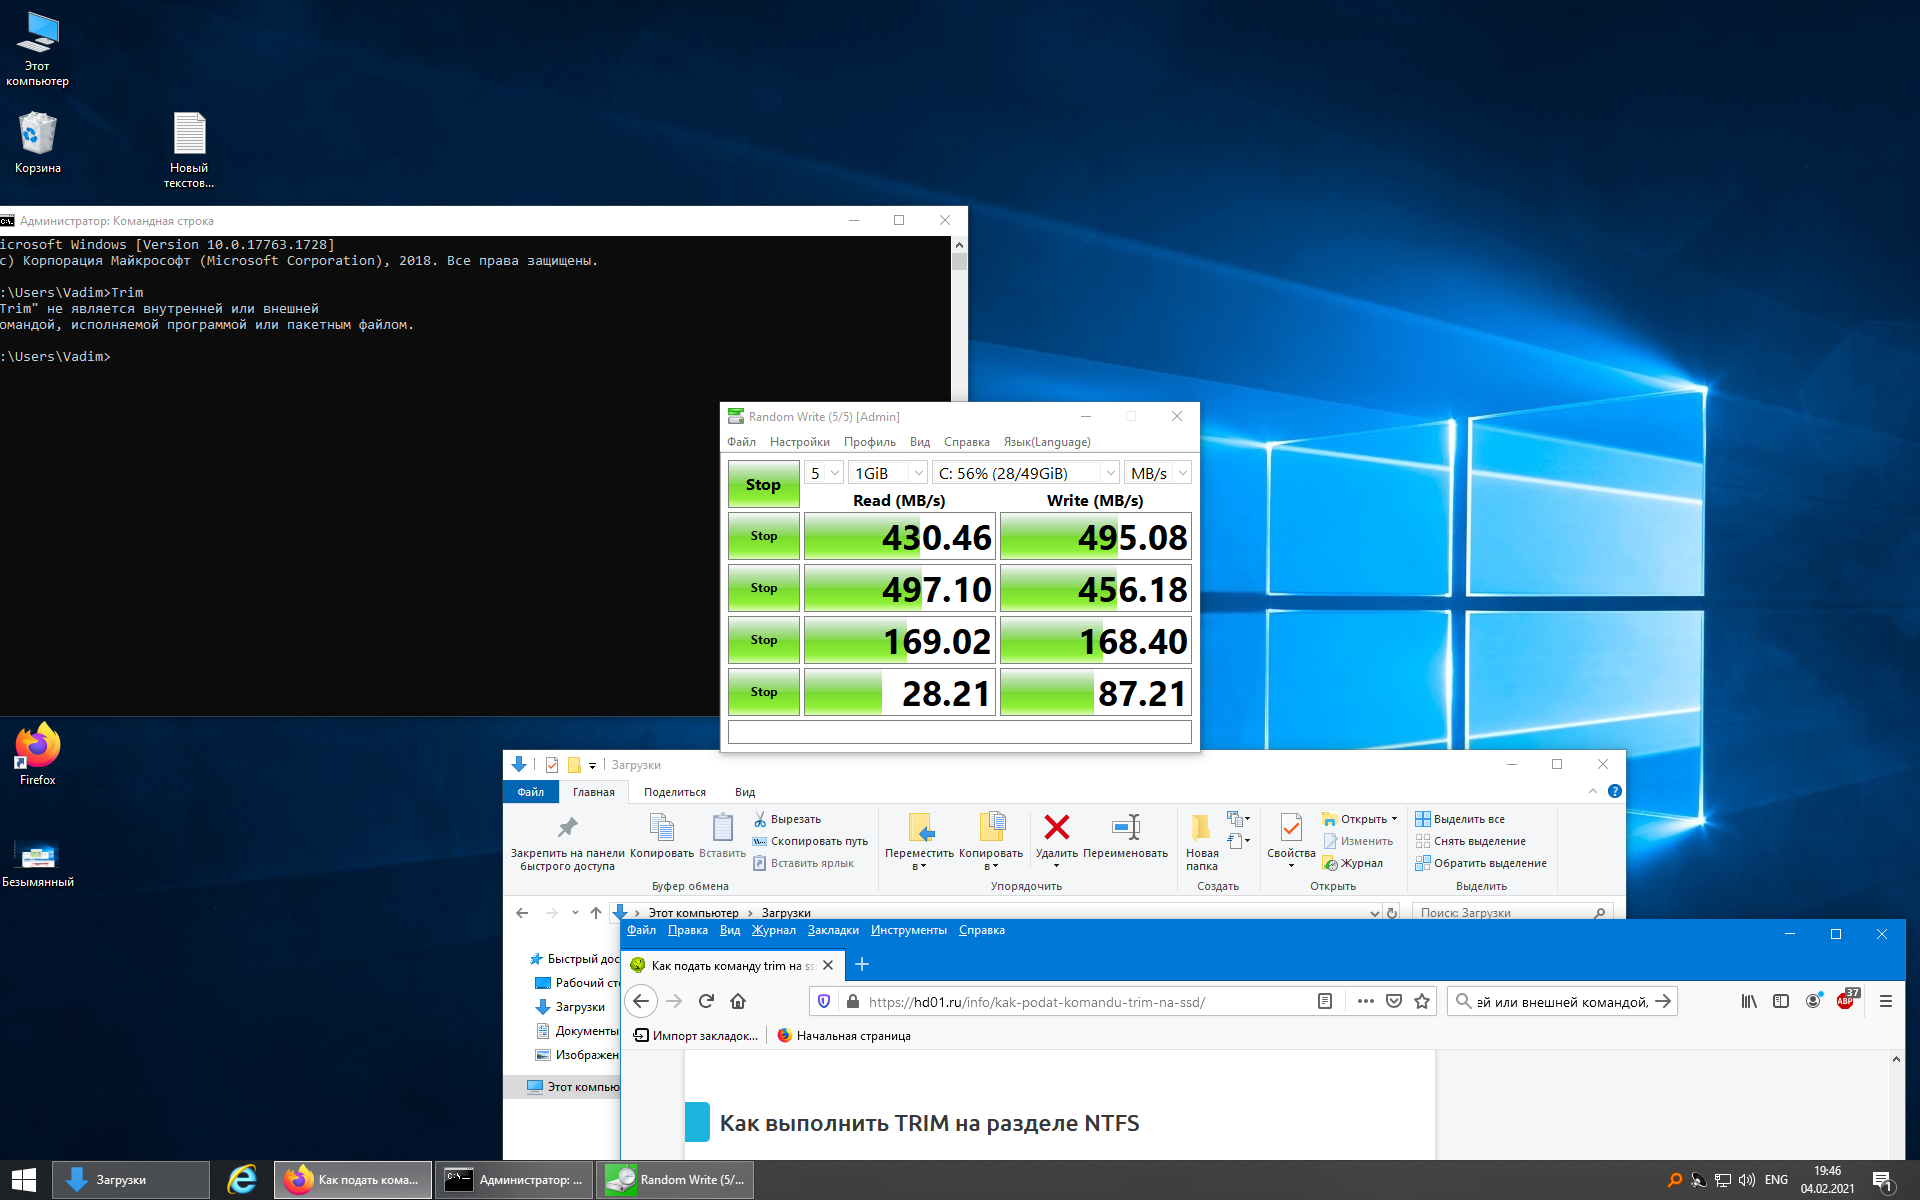This screenshot has width=1920, height=1200.
Task: Show Firefox sidebars icon
Action: pyautogui.click(x=1781, y=1001)
